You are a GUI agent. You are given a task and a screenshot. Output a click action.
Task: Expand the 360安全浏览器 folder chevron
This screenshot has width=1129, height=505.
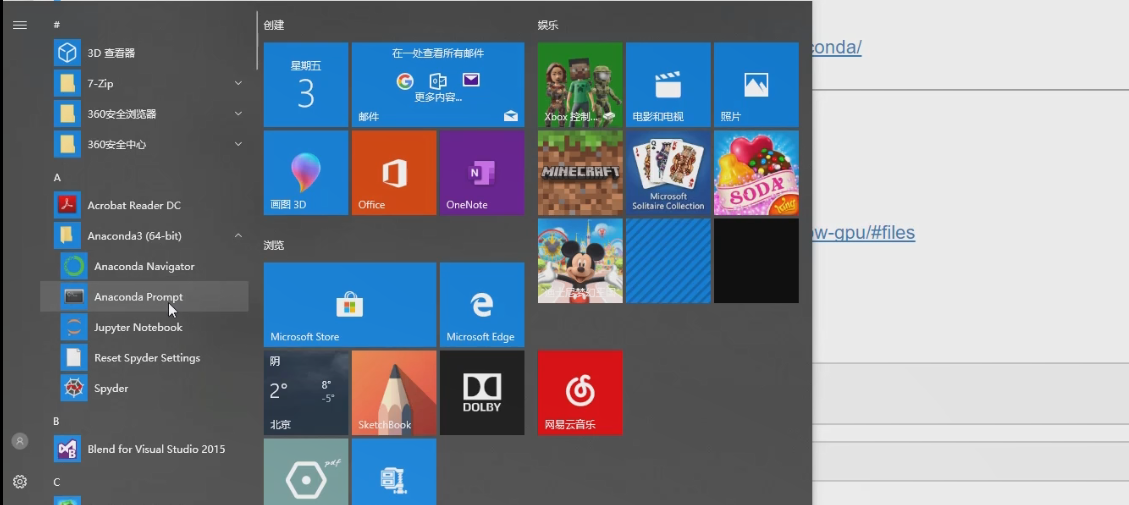[238, 114]
